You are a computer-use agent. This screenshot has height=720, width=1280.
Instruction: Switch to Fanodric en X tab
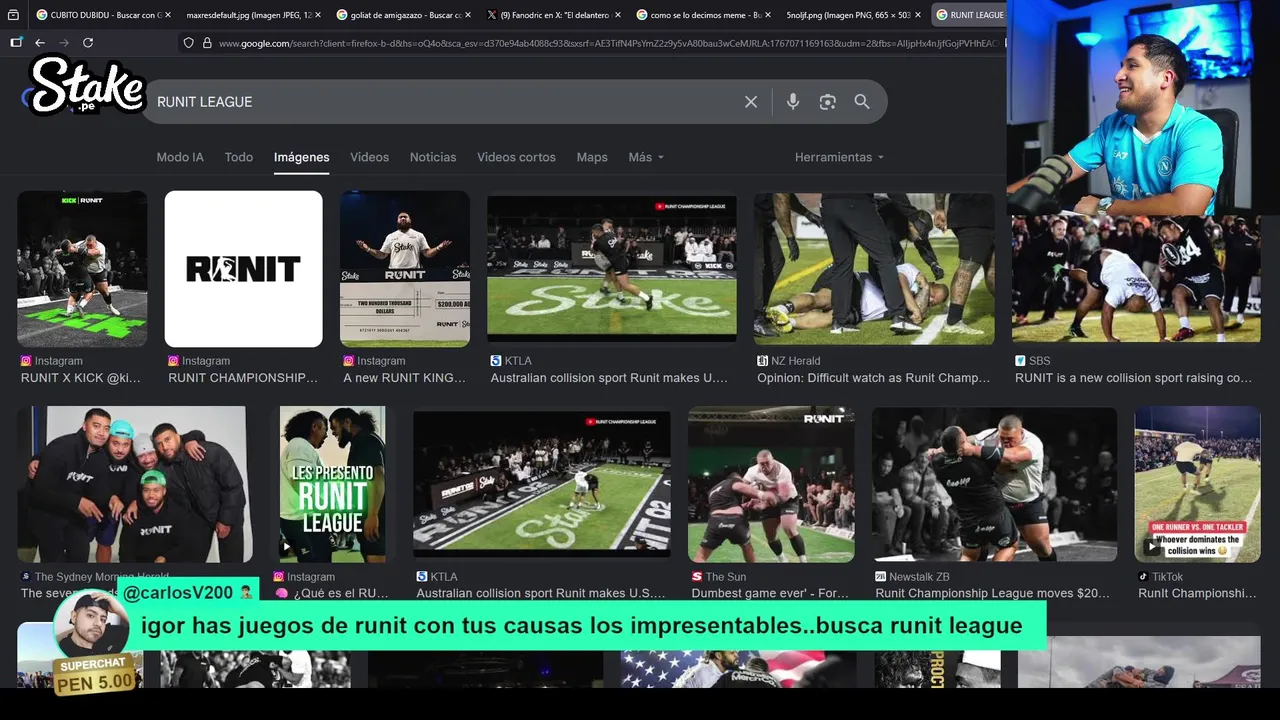pos(553,15)
